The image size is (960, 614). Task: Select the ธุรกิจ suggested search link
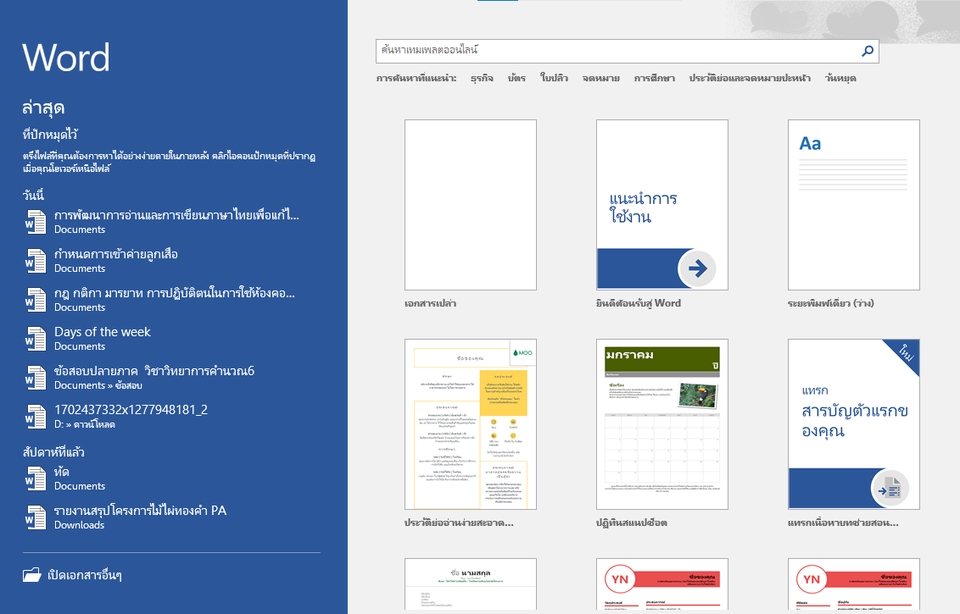[482, 78]
